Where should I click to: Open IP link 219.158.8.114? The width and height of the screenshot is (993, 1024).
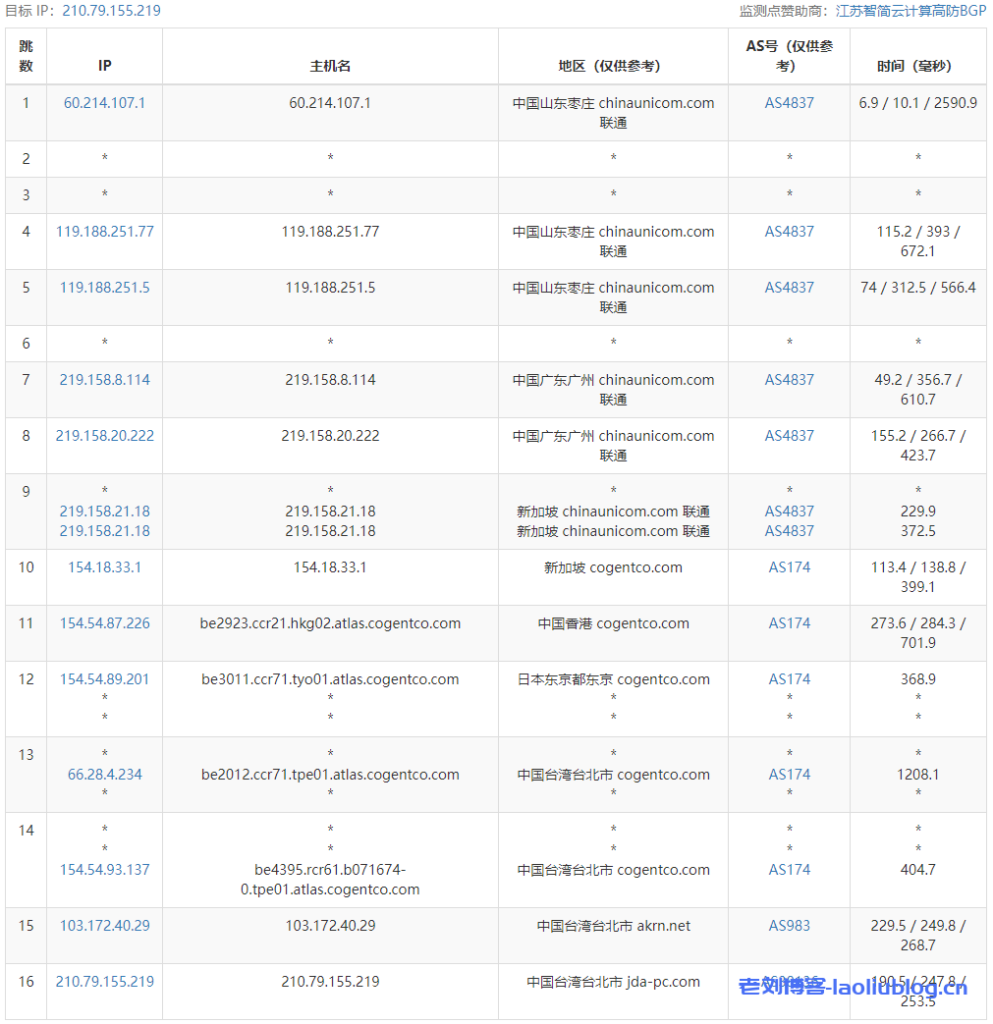pos(104,379)
